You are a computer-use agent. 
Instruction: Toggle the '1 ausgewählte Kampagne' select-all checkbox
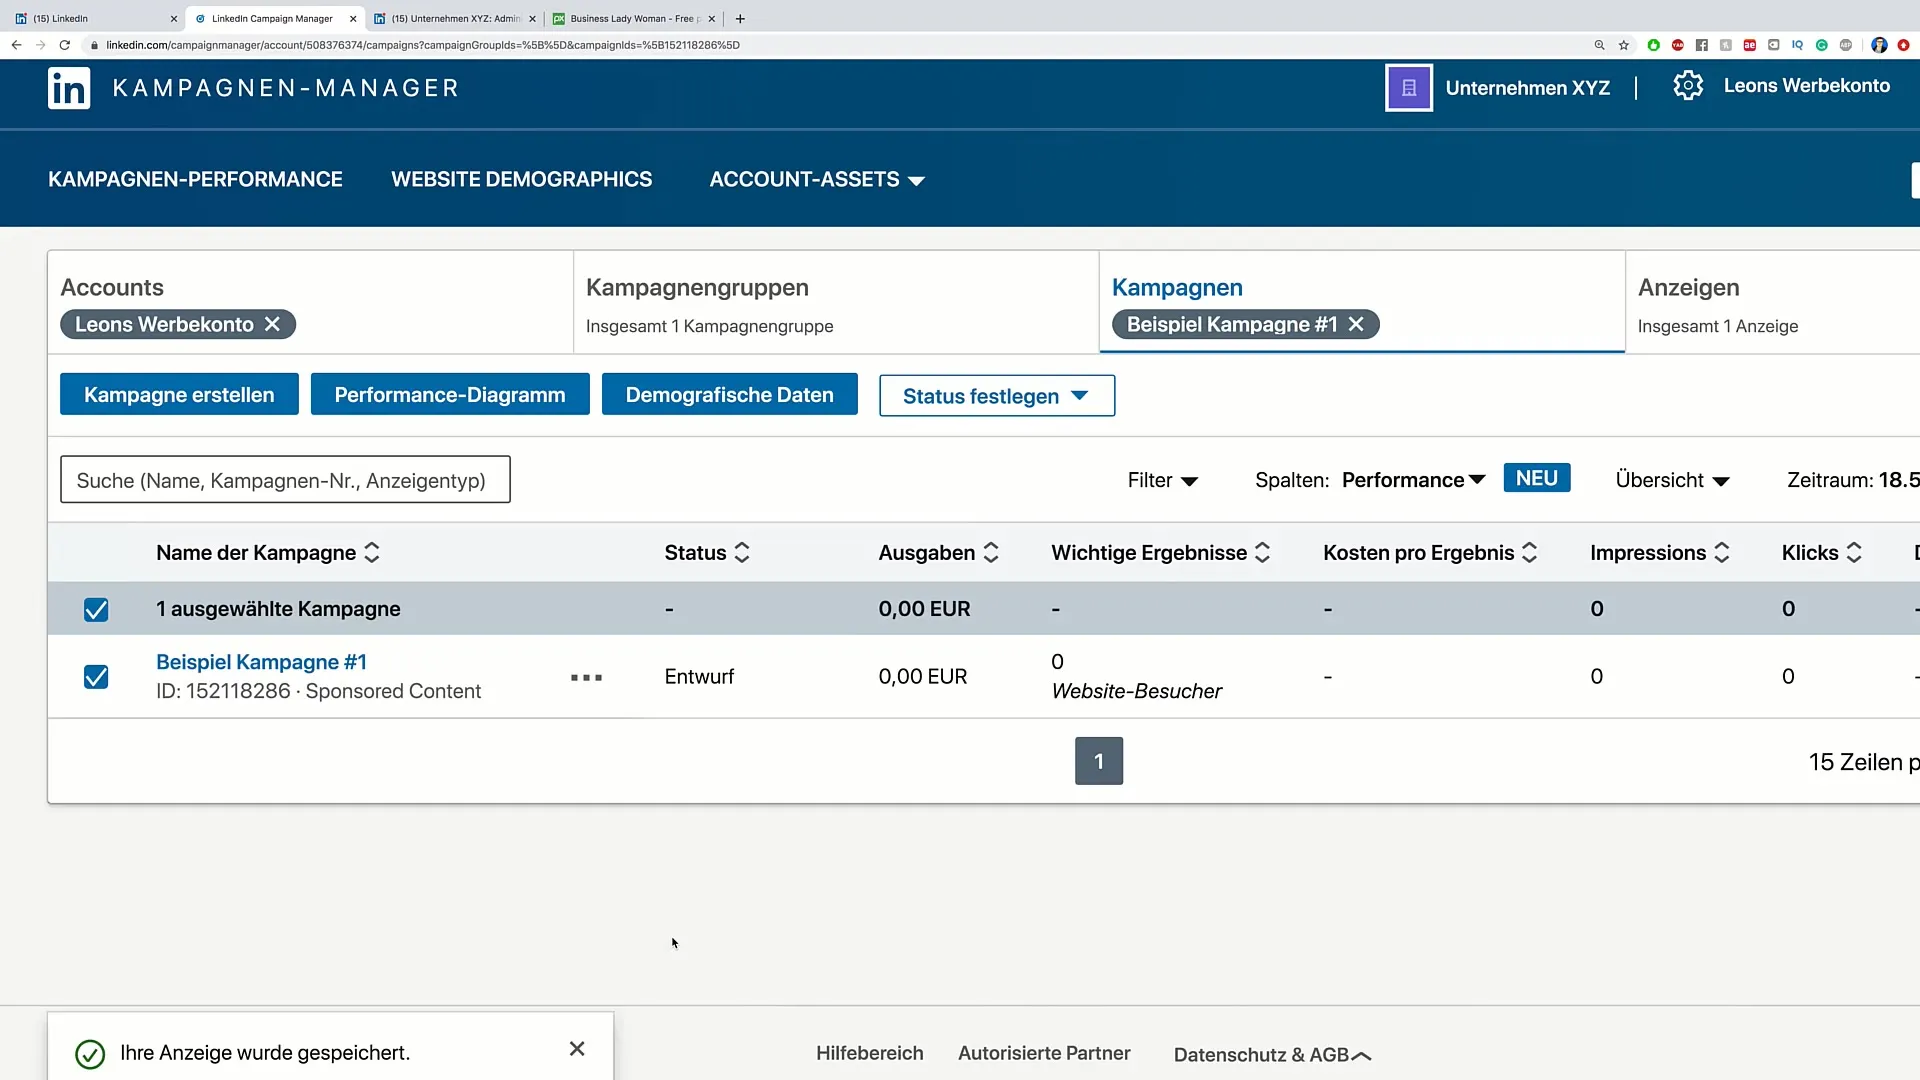[x=96, y=610]
